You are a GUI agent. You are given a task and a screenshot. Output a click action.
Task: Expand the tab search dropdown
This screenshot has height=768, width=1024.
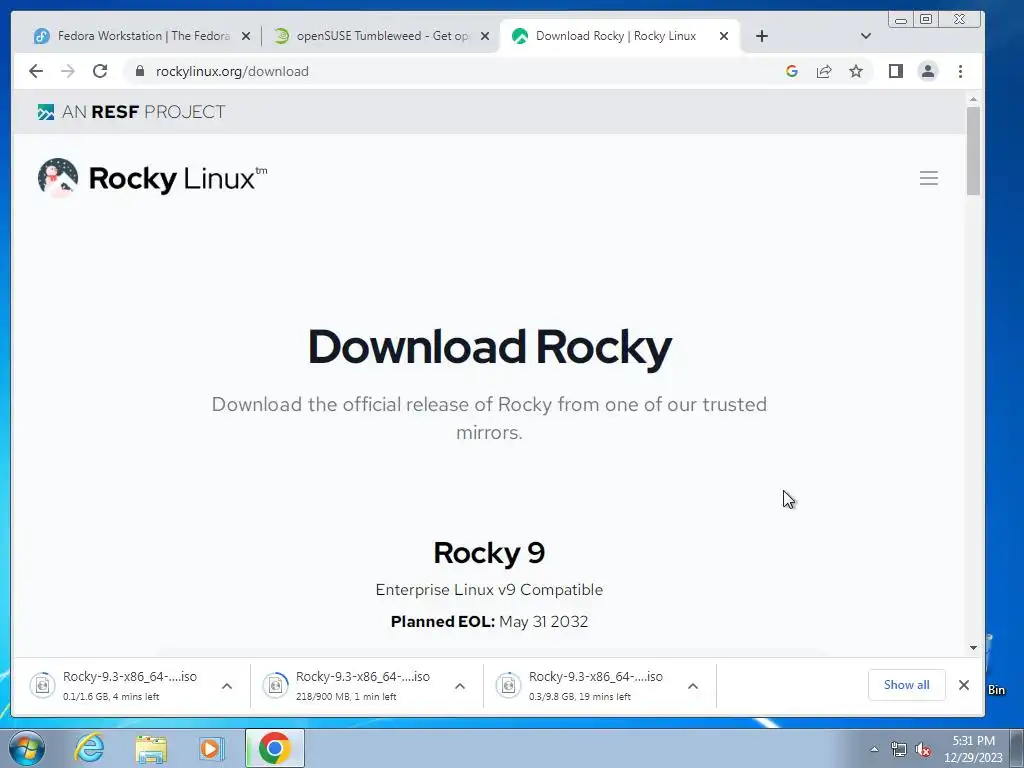[x=866, y=36]
